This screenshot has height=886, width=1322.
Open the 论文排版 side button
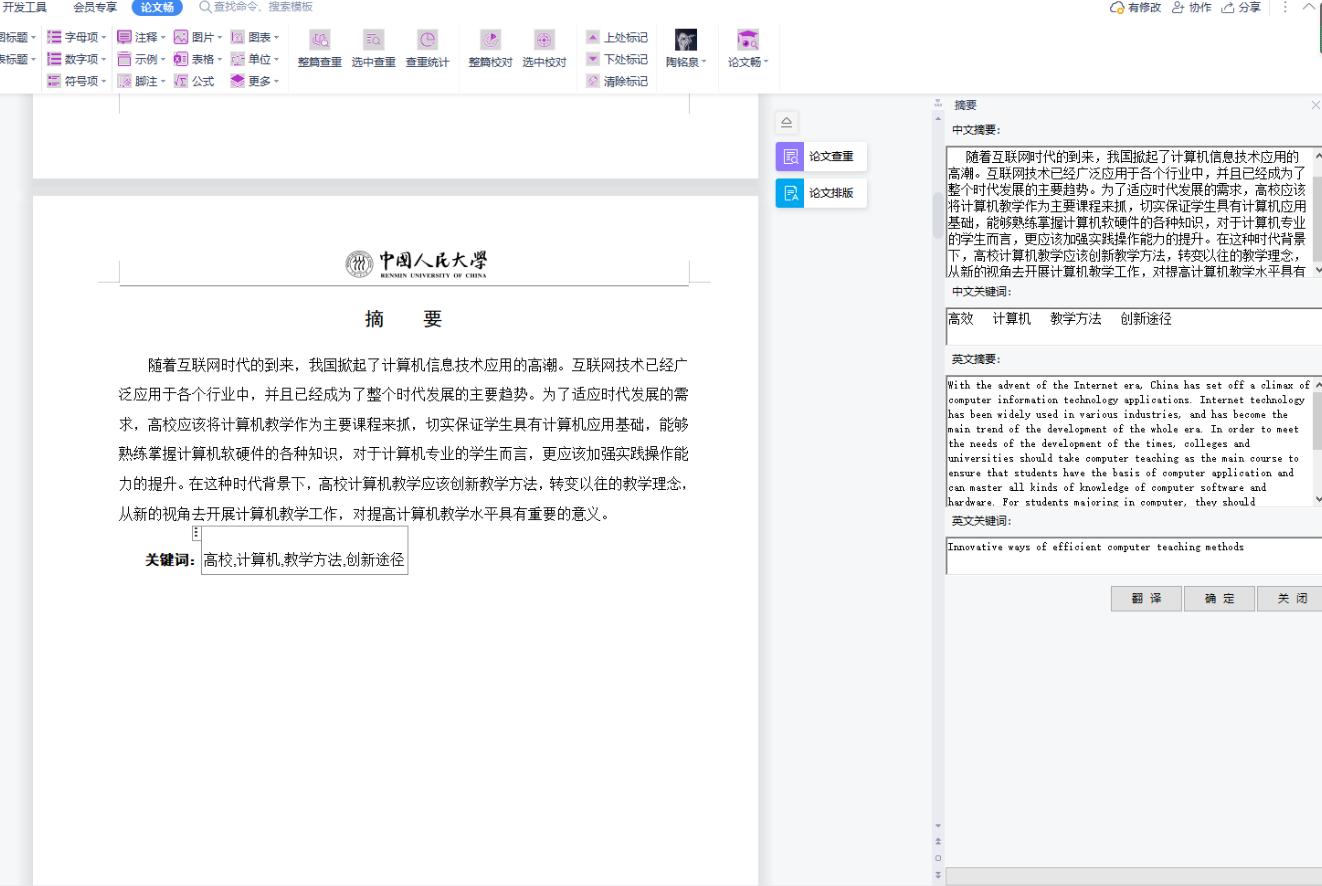click(820, 193)
